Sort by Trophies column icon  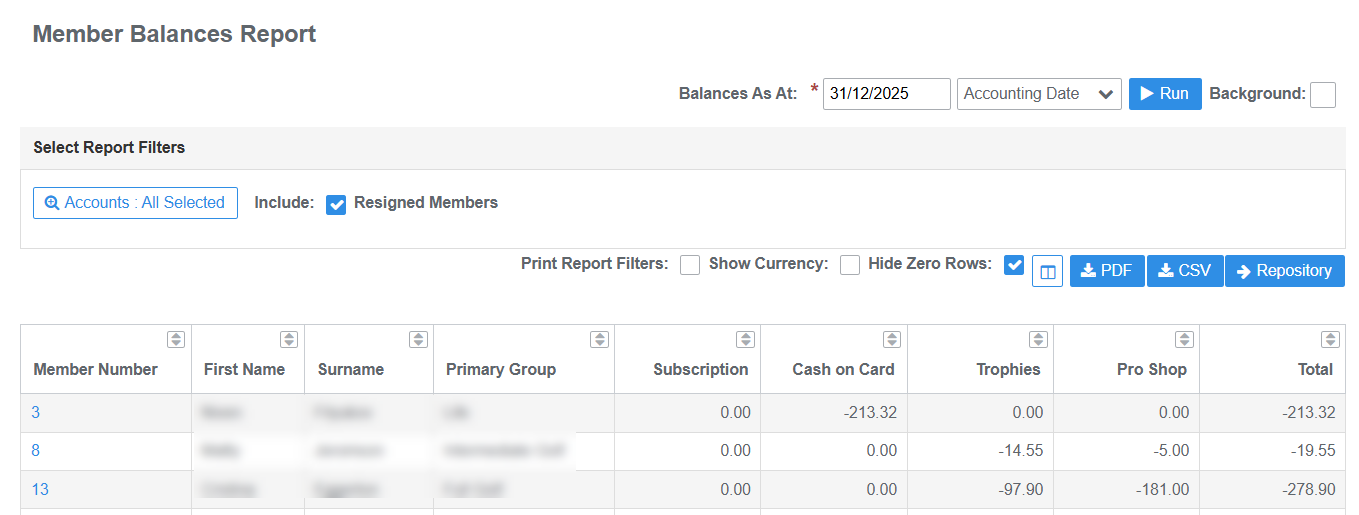pos(1038,340)
